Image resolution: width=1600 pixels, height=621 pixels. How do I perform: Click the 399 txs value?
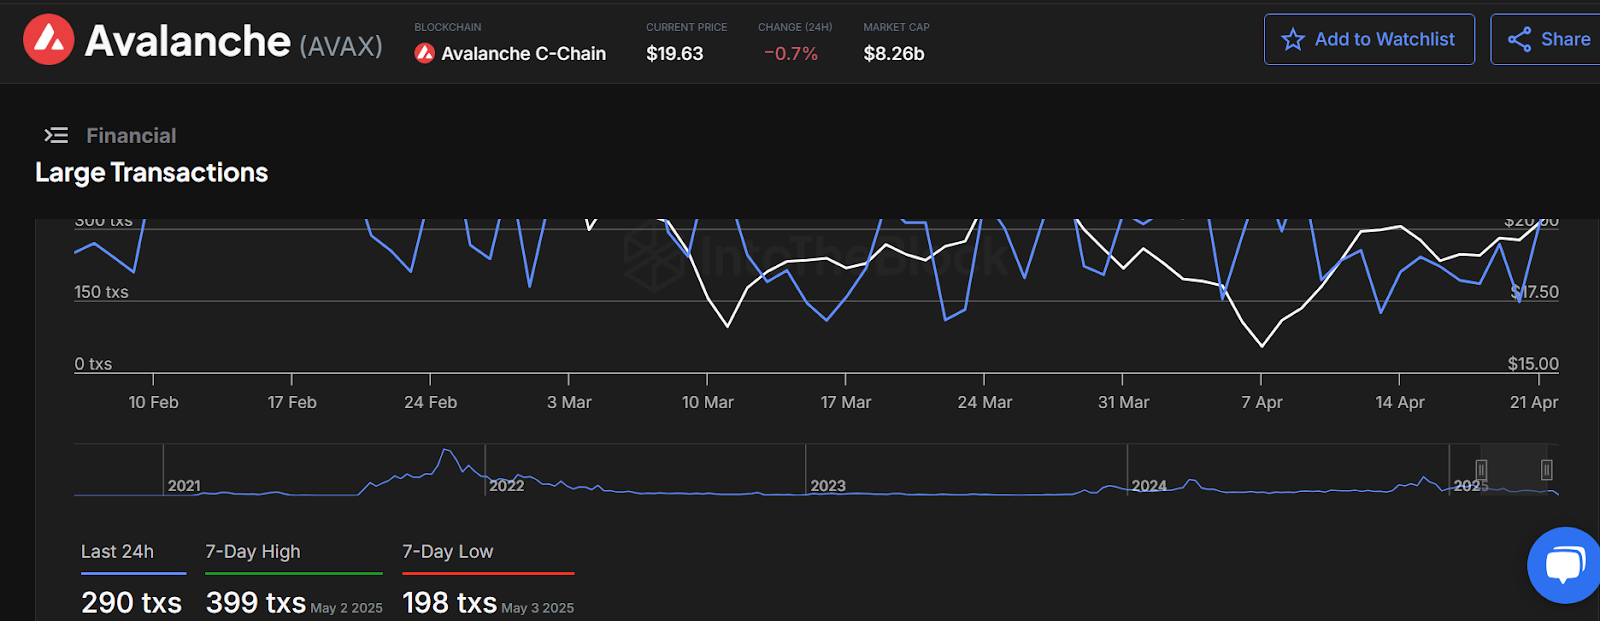256,603
